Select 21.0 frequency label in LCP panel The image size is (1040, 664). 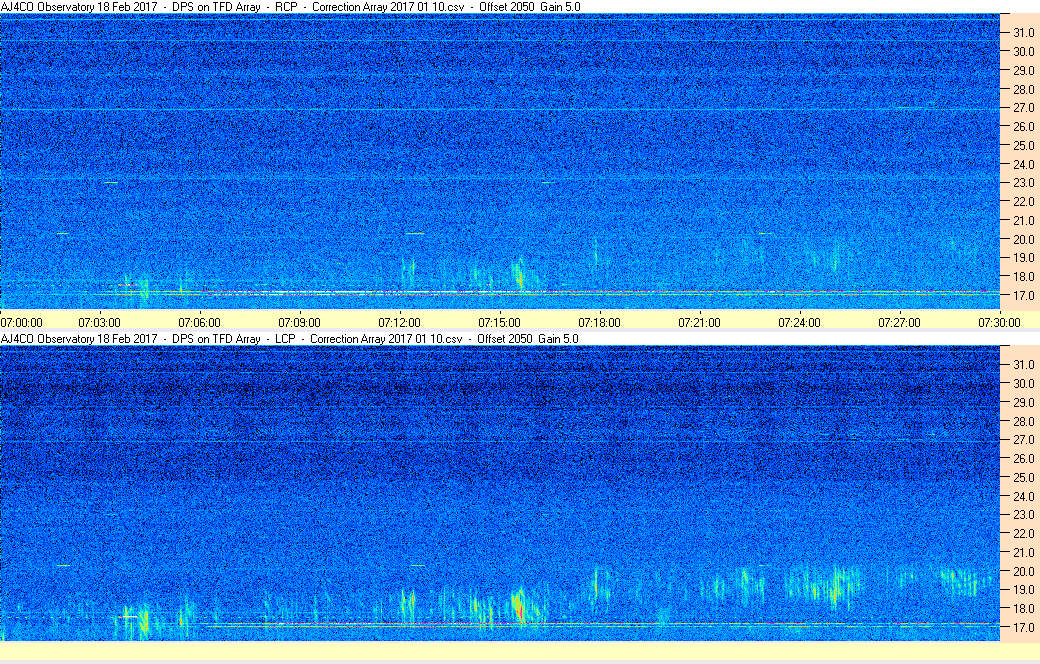click(1023, 552)
